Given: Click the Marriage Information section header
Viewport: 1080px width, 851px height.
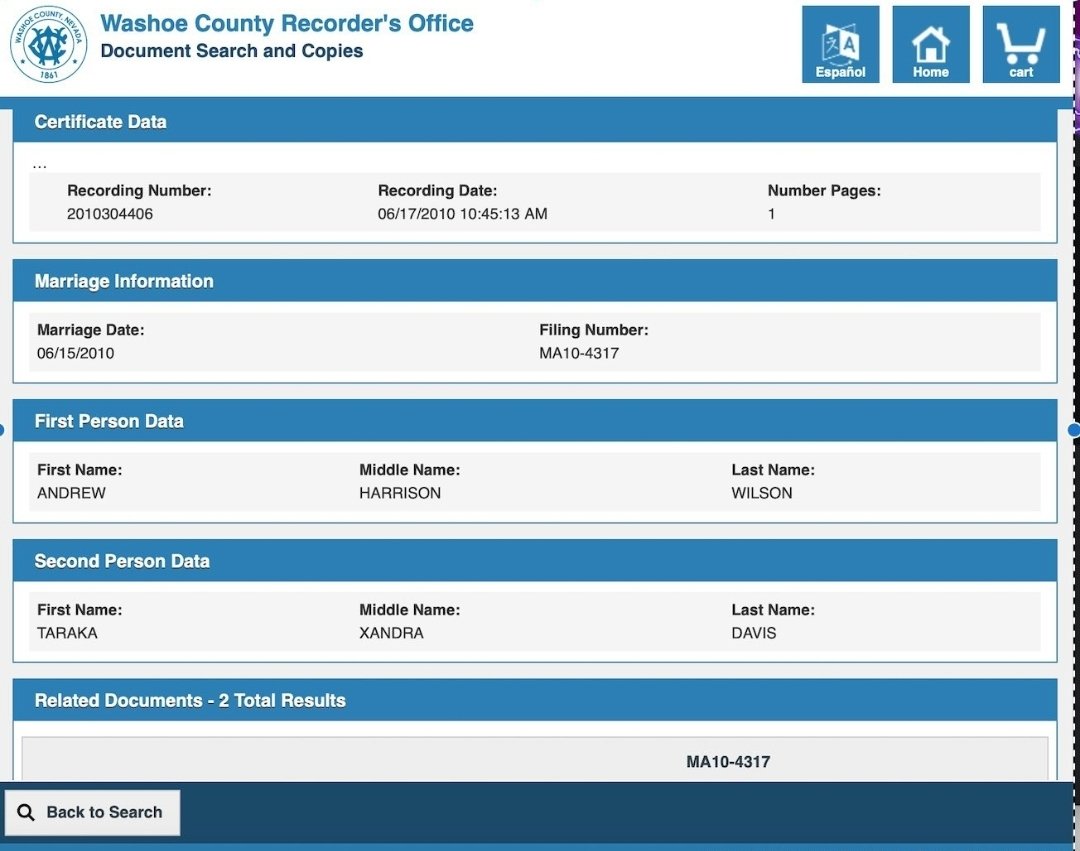Looking at the screenshot, I should point(534,281).
